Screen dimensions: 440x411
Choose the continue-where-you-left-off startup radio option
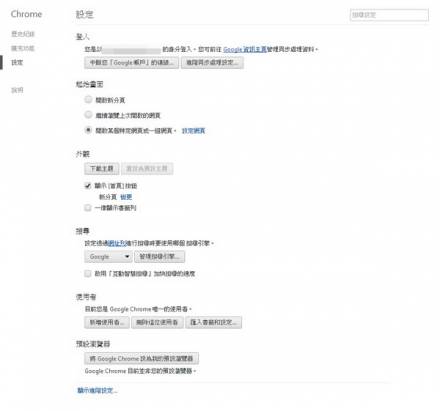tap(88, 115)
